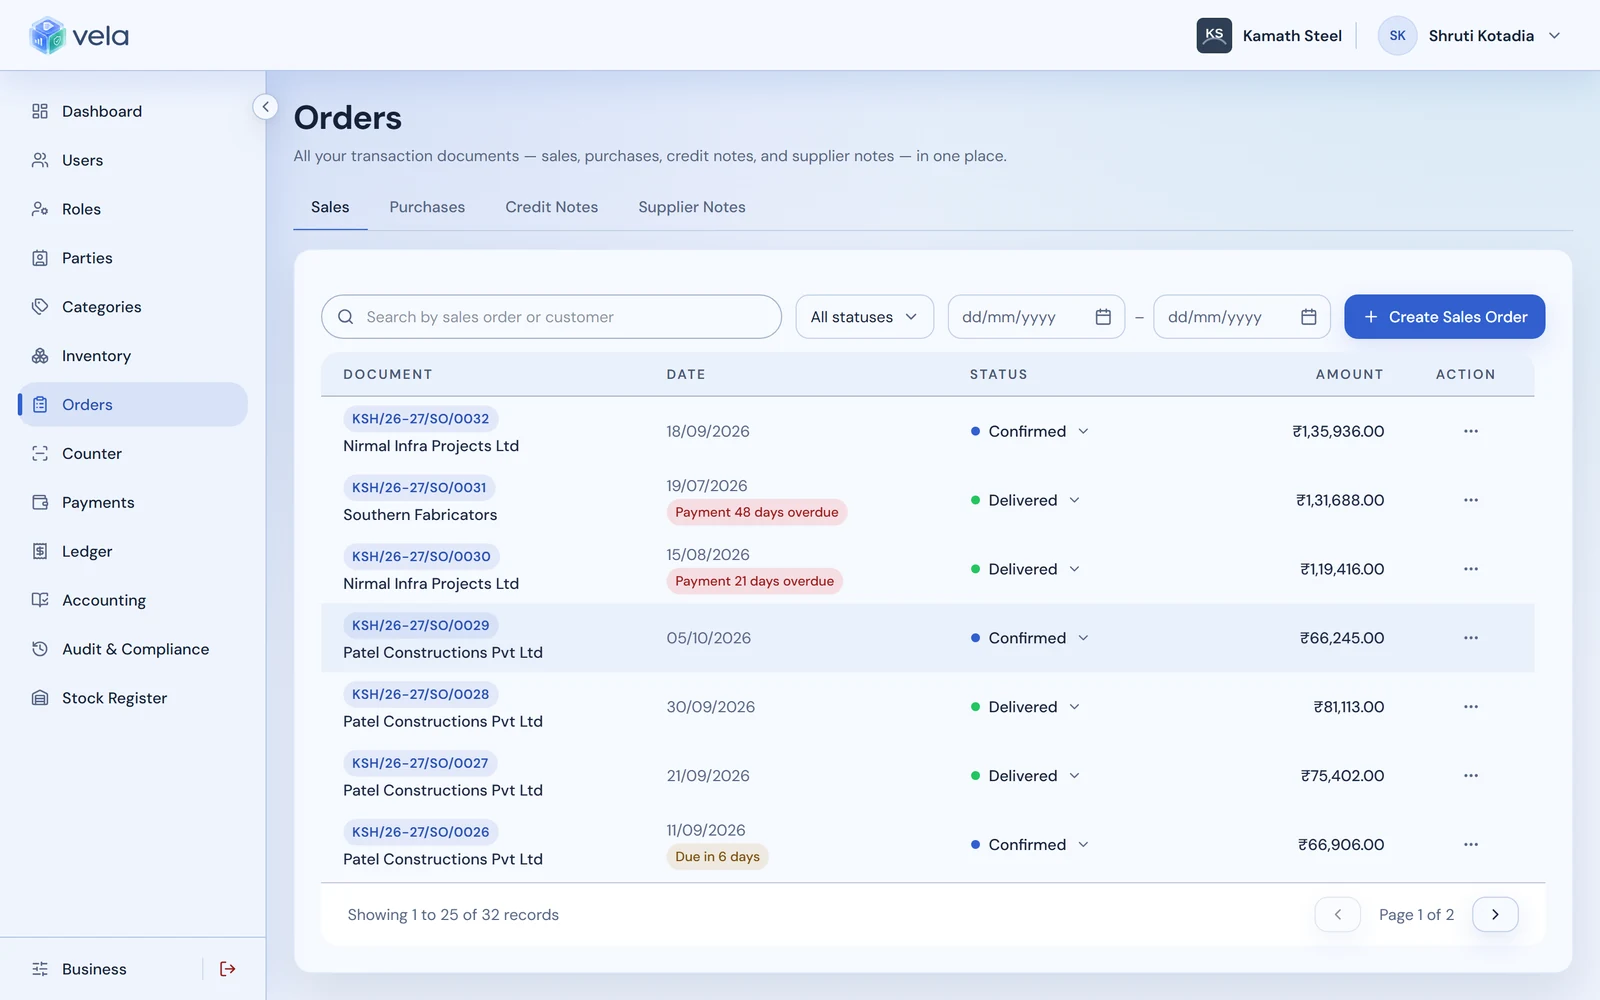Open status dropdown for order SO/0028
Image resolution: width=1600 pixels, height=1000 pixels.
[x=1025, y=707]
